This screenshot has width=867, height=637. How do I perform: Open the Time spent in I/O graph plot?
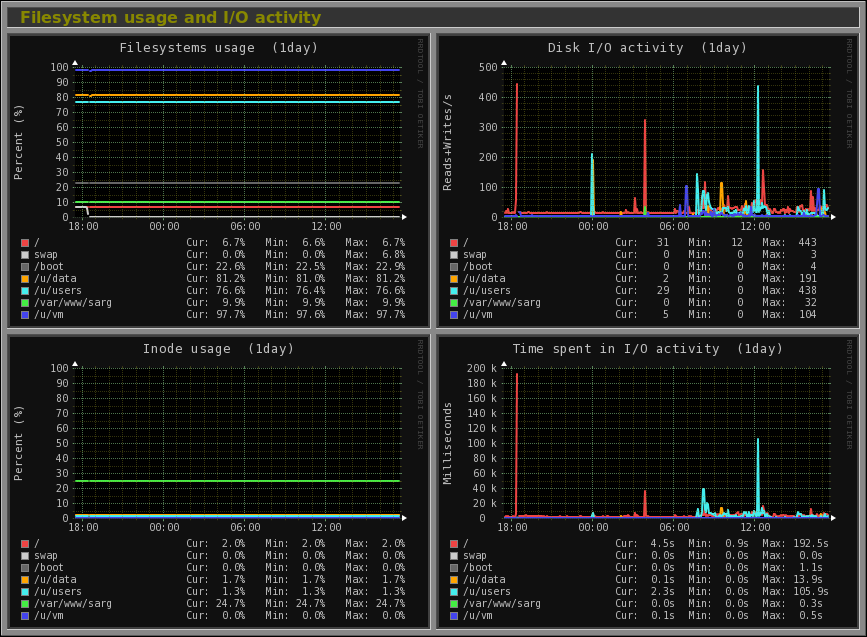[667, 443]
